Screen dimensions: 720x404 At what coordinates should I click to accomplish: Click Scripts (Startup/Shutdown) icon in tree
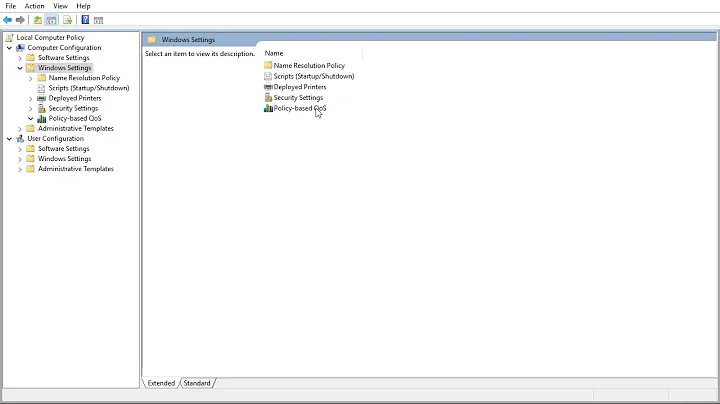(41, 88)
